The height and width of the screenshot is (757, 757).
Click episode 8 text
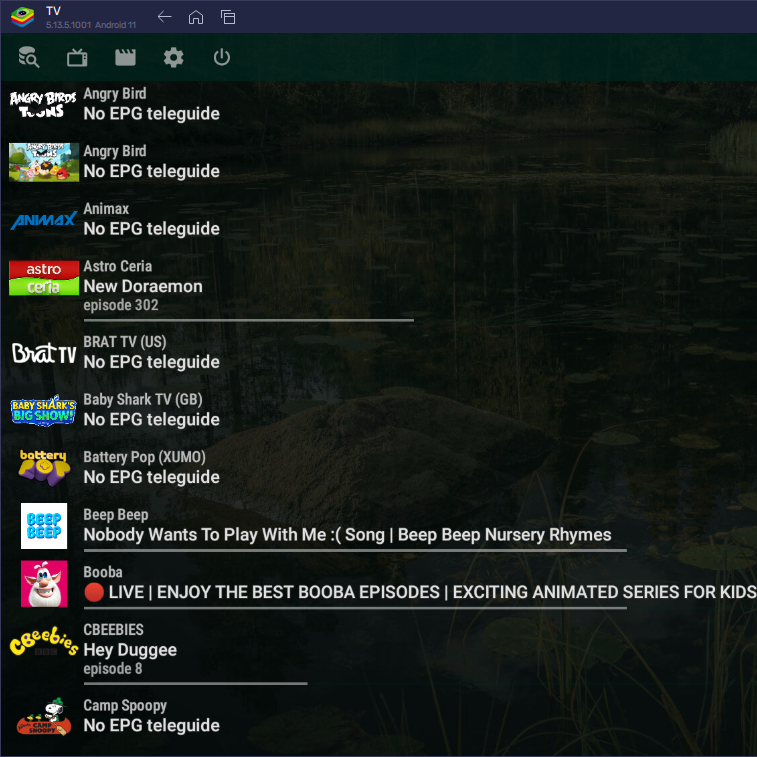click(x=113, y=669)
